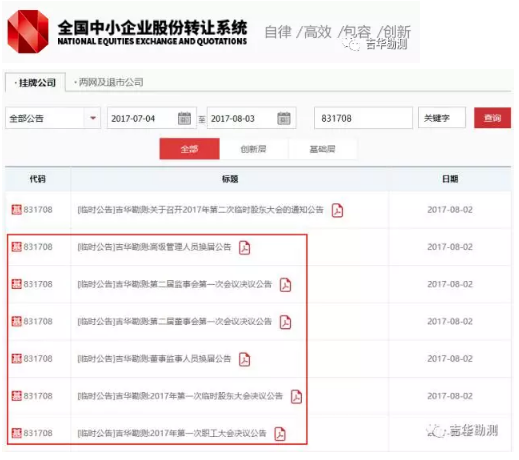Click code 831708 in 职工大会决议公告 row
This screenshot has height=460, width=519.
[x=38, y=433]
